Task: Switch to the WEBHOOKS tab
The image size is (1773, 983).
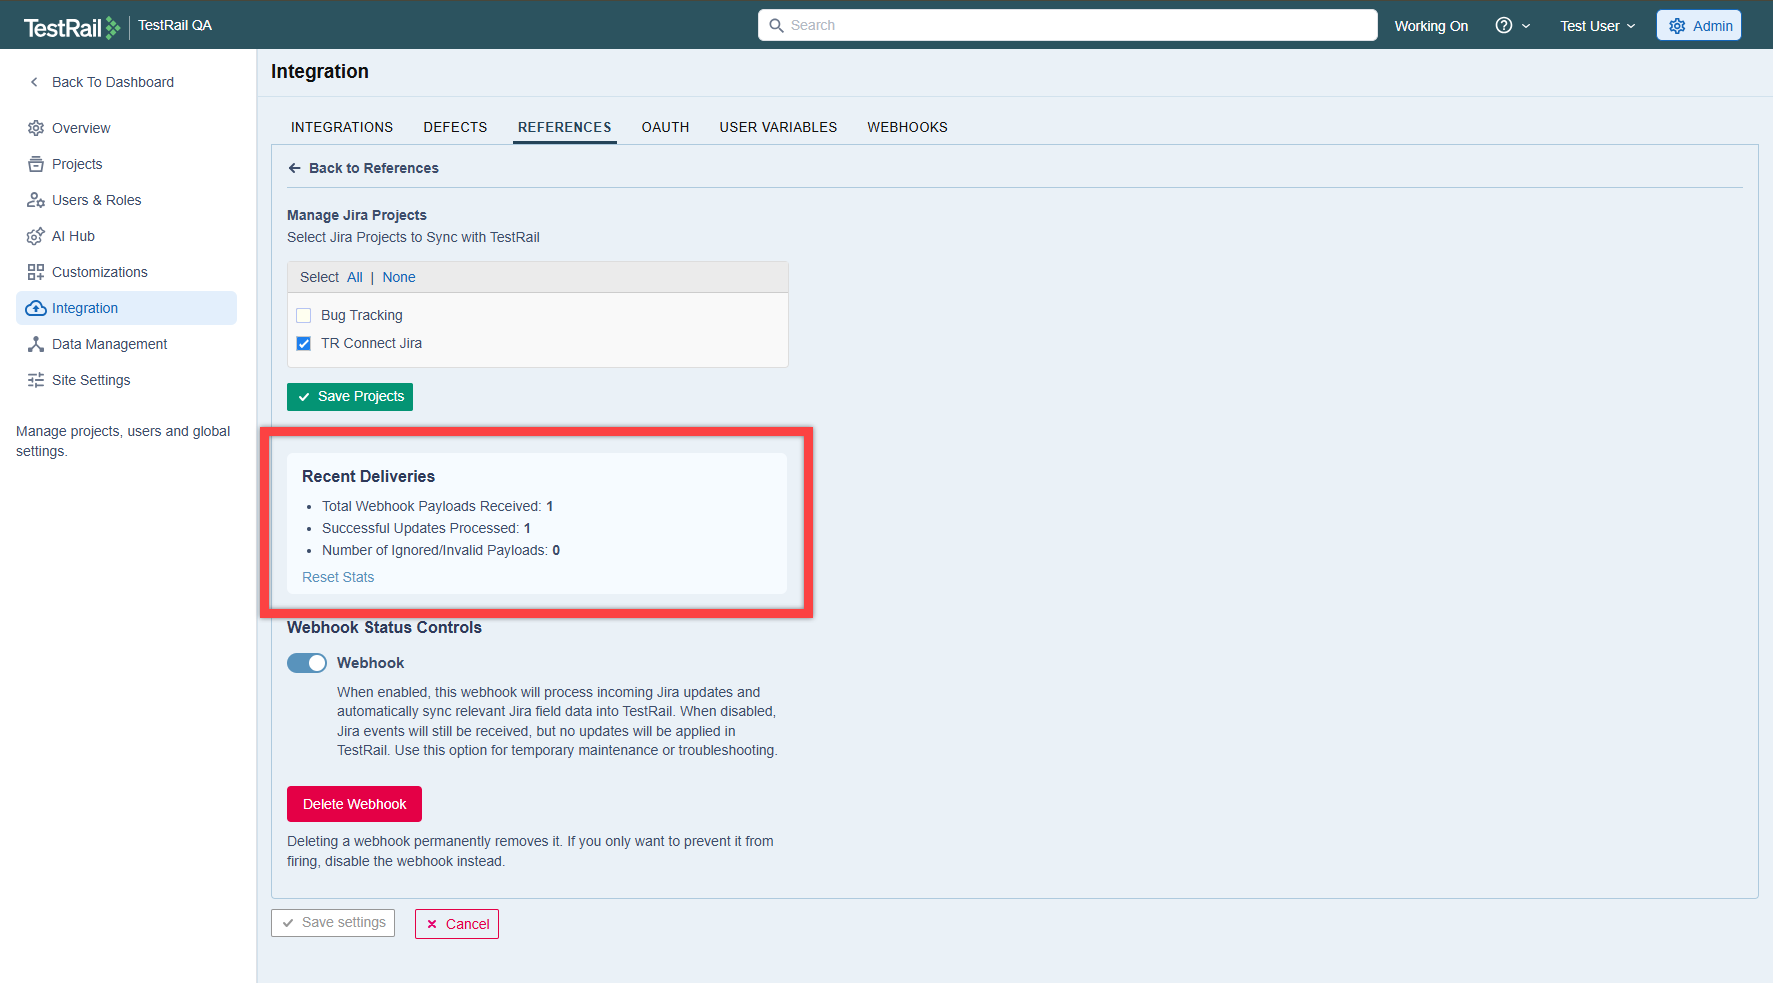Action: 907,127
